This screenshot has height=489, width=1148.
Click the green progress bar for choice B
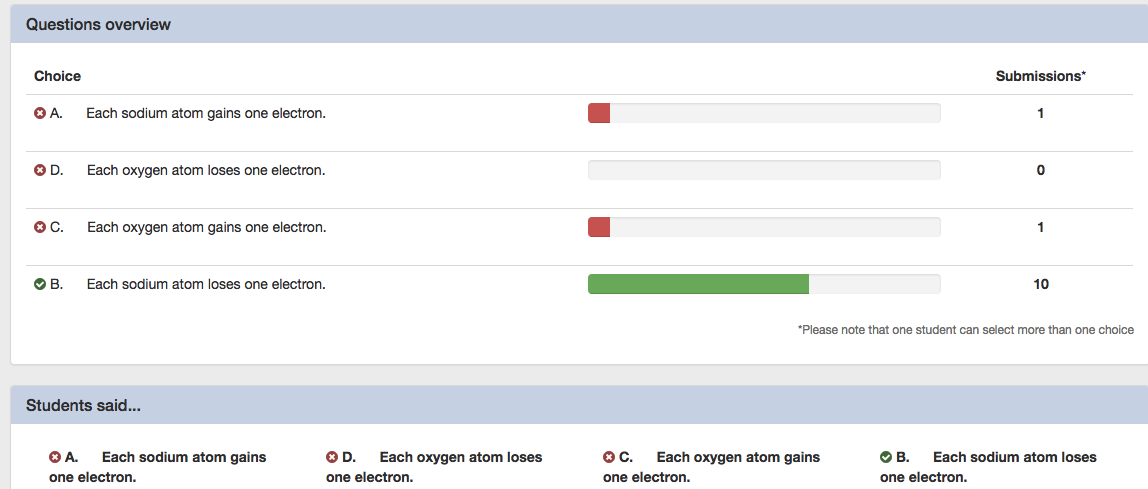click(x=698, y=285)
